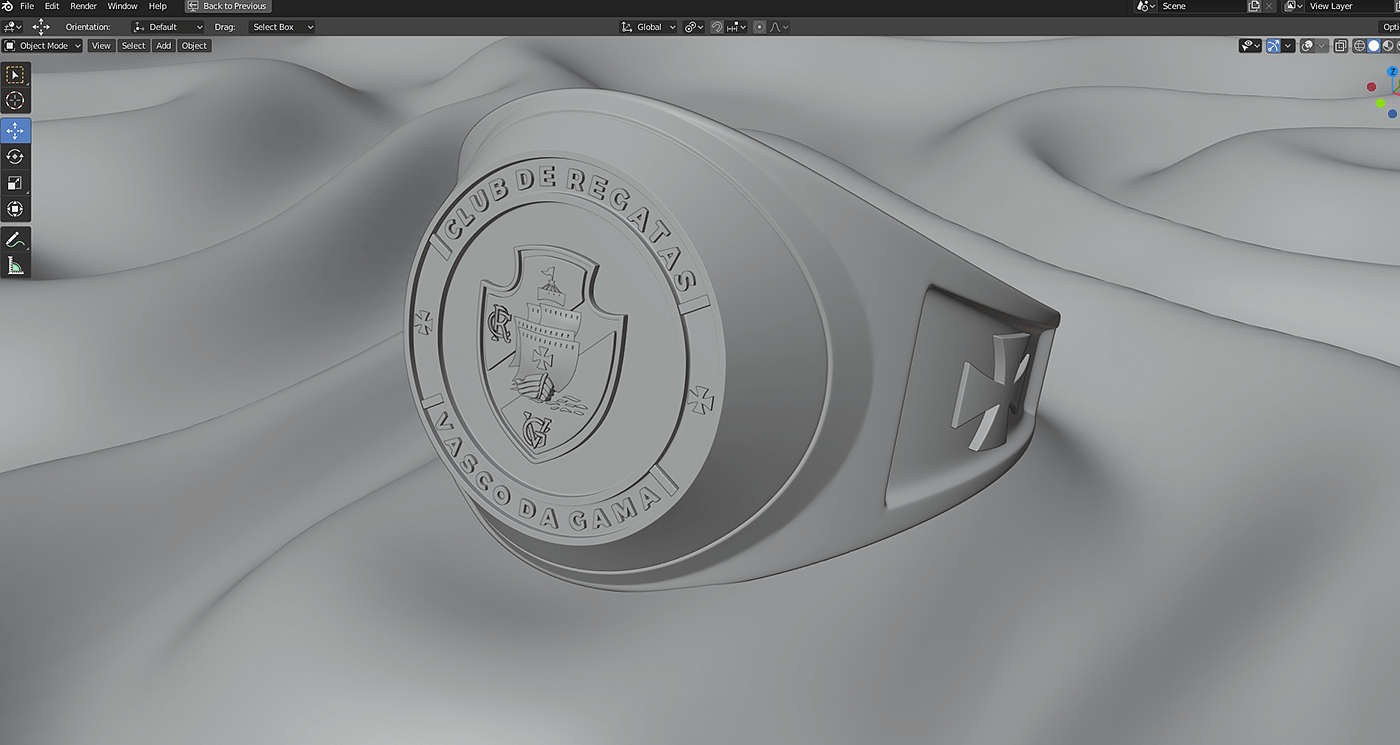
Task: Click the View Layer name field
Action: (1348, 6)
